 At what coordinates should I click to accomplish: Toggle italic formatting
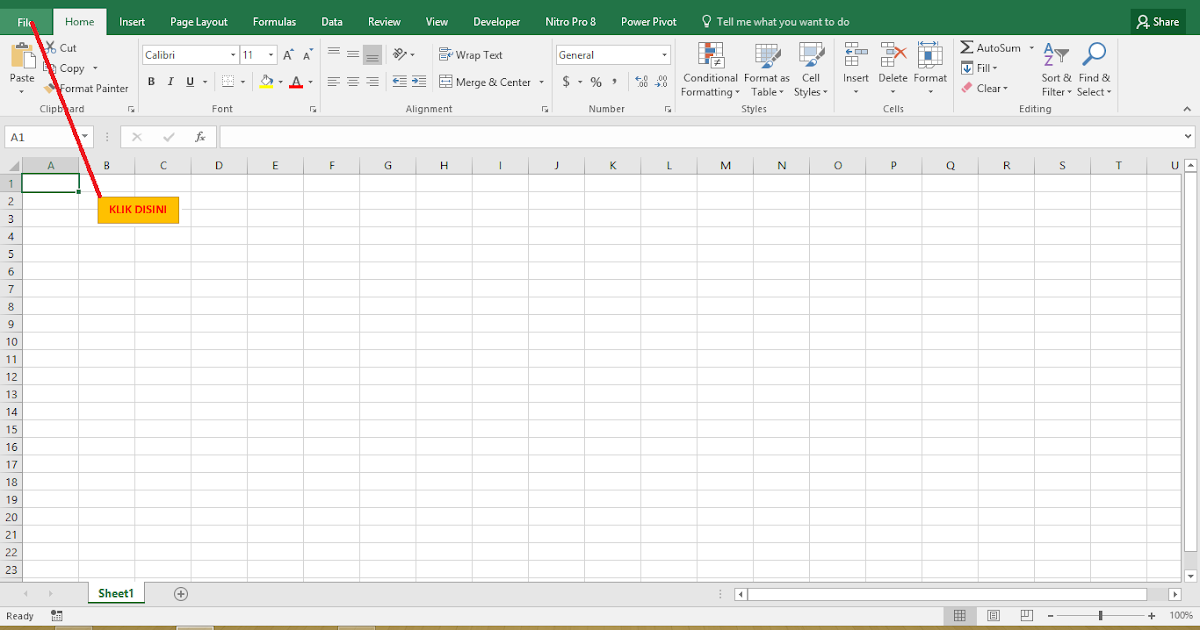[x=170, y=81]
